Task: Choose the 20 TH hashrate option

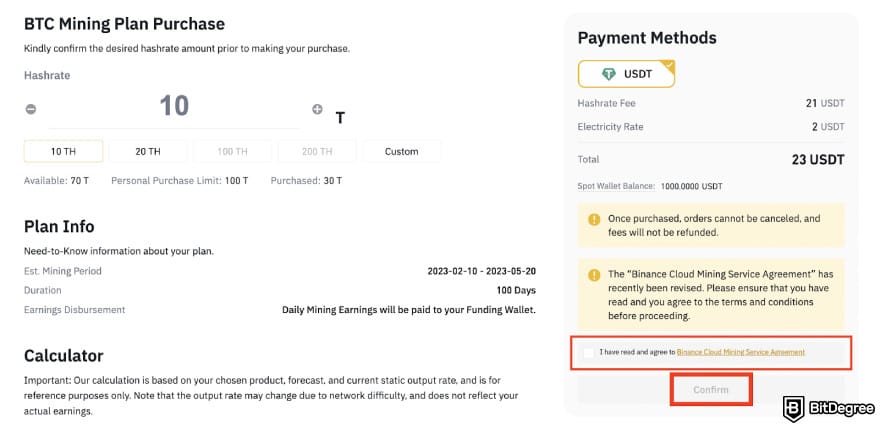Action: [x=148, y=151]
